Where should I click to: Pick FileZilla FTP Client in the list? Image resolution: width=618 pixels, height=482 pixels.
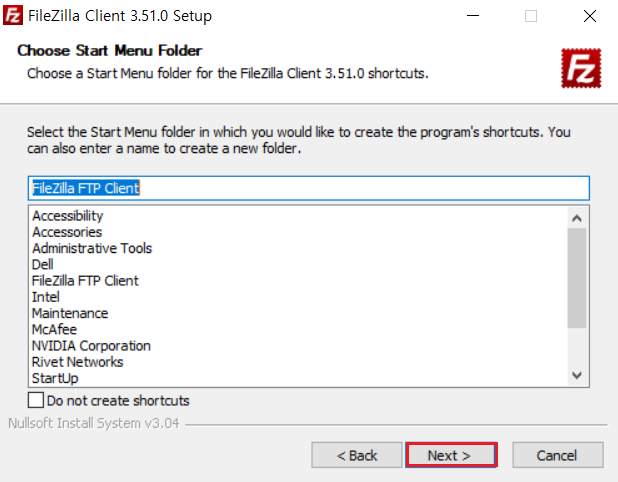tap(85, 281)
